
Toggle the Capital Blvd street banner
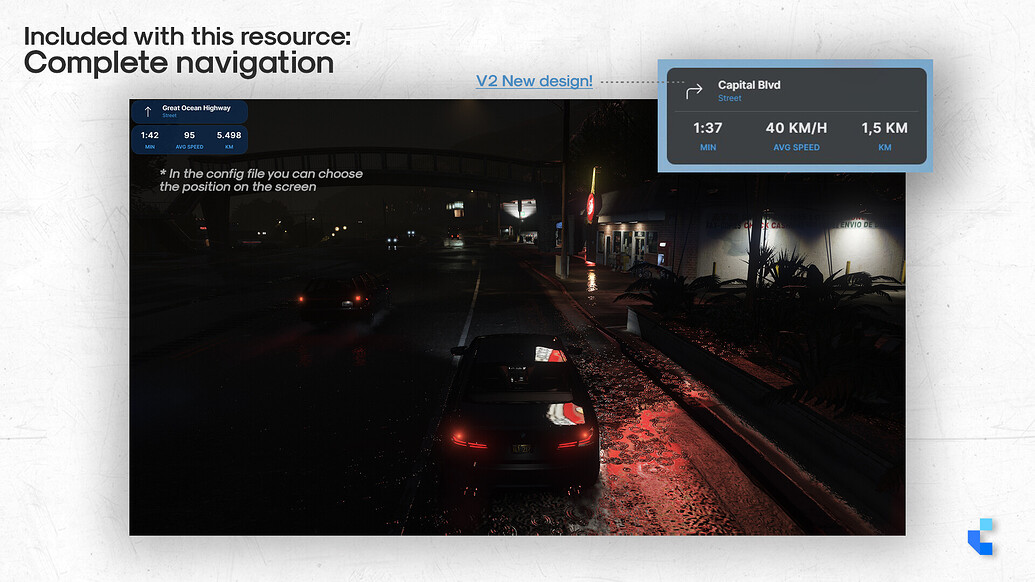coord(749,85)
